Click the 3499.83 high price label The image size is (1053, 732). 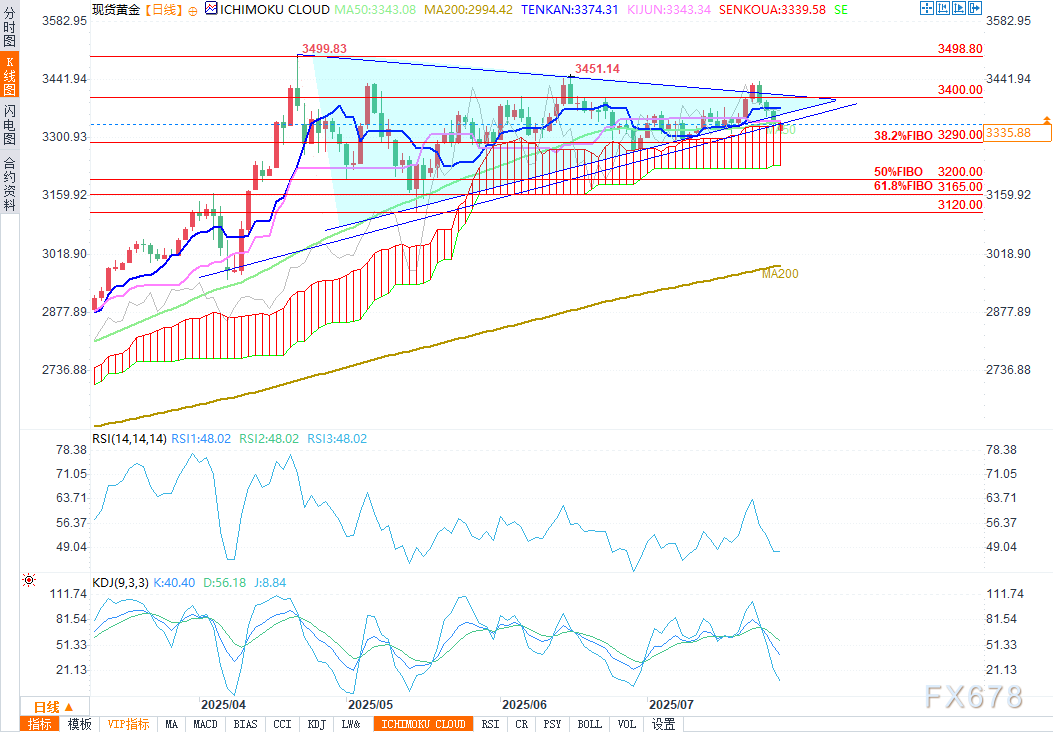323,47
